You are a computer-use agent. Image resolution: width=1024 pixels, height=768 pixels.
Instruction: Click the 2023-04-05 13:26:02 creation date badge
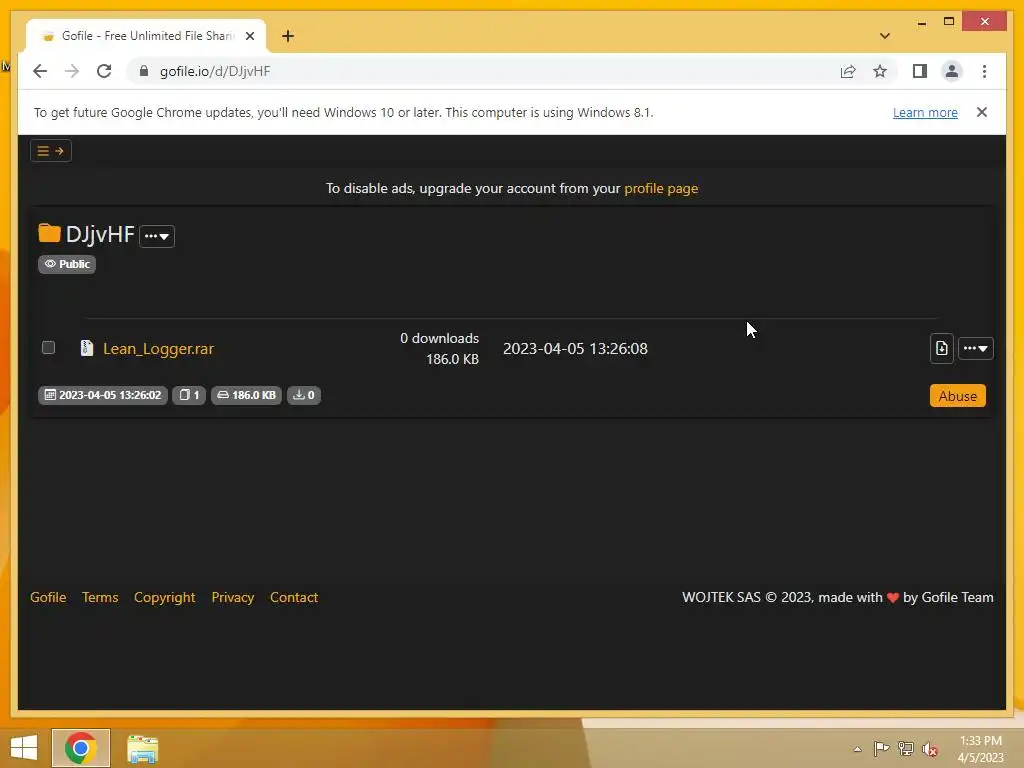pos(103,395)
